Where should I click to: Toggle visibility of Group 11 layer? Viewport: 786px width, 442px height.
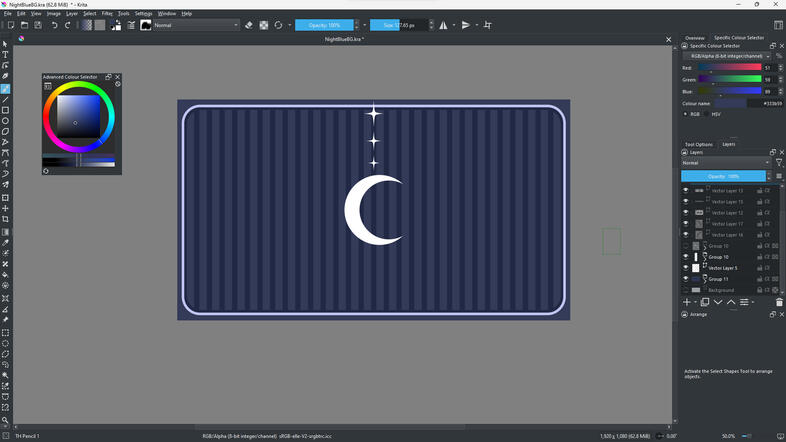[x=686, y=279]
